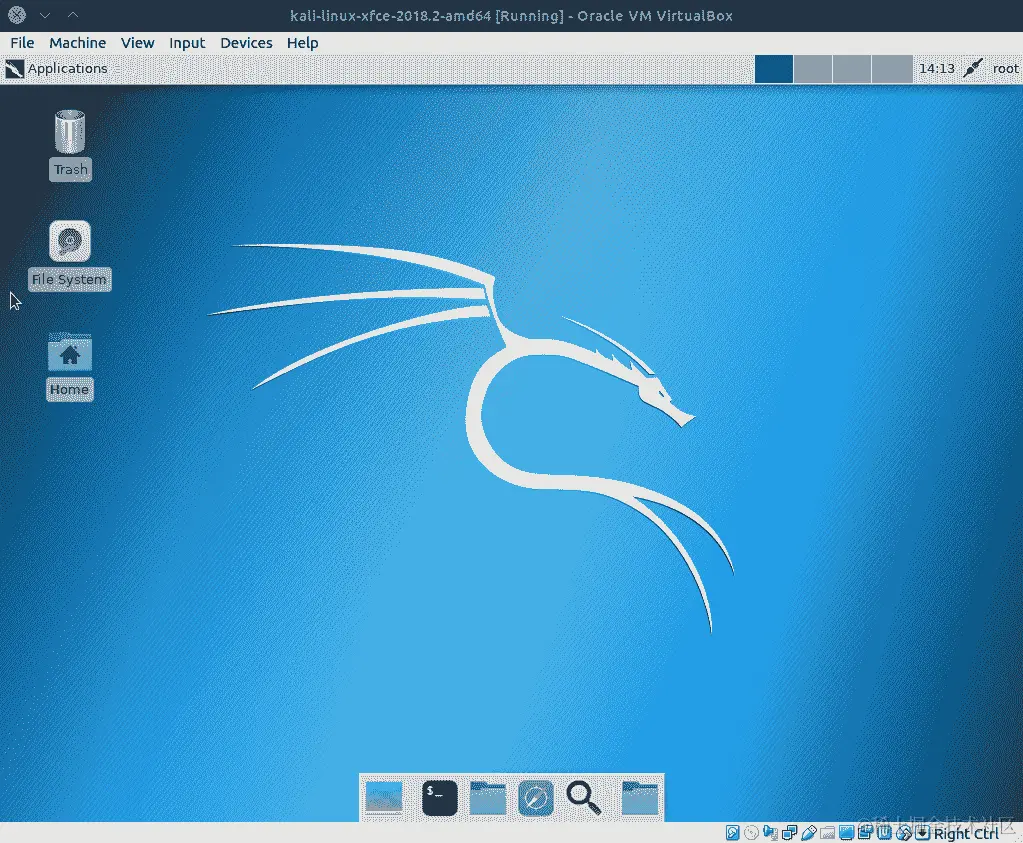Open the folder icon beside the Terminal in dock

coord(487,797)
